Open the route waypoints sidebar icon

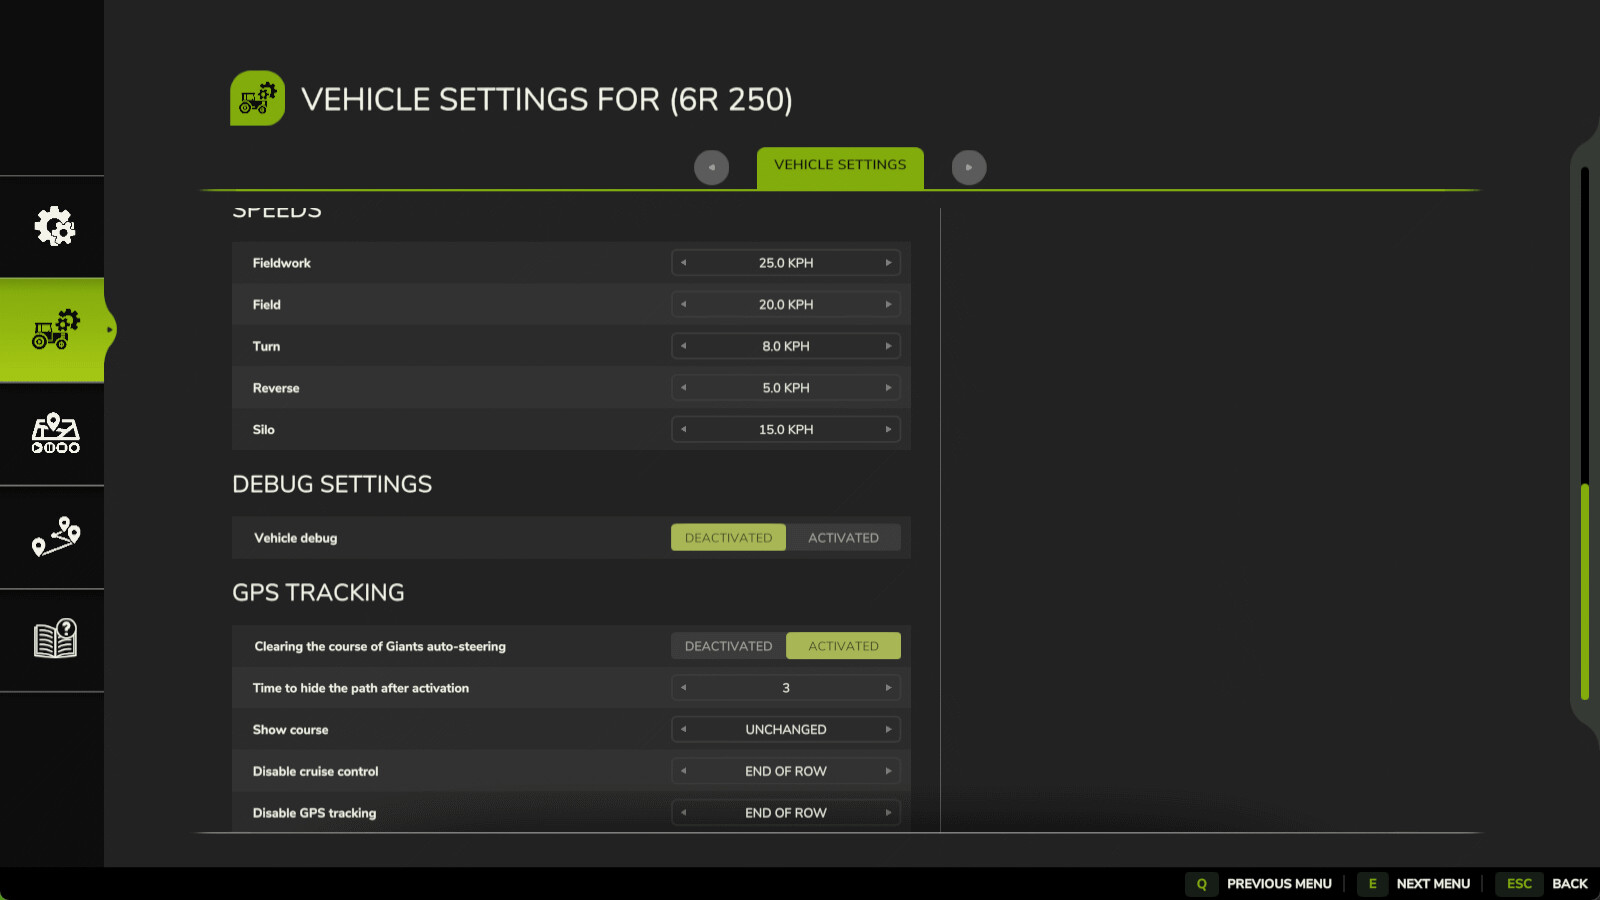click(x=54, y=537)
